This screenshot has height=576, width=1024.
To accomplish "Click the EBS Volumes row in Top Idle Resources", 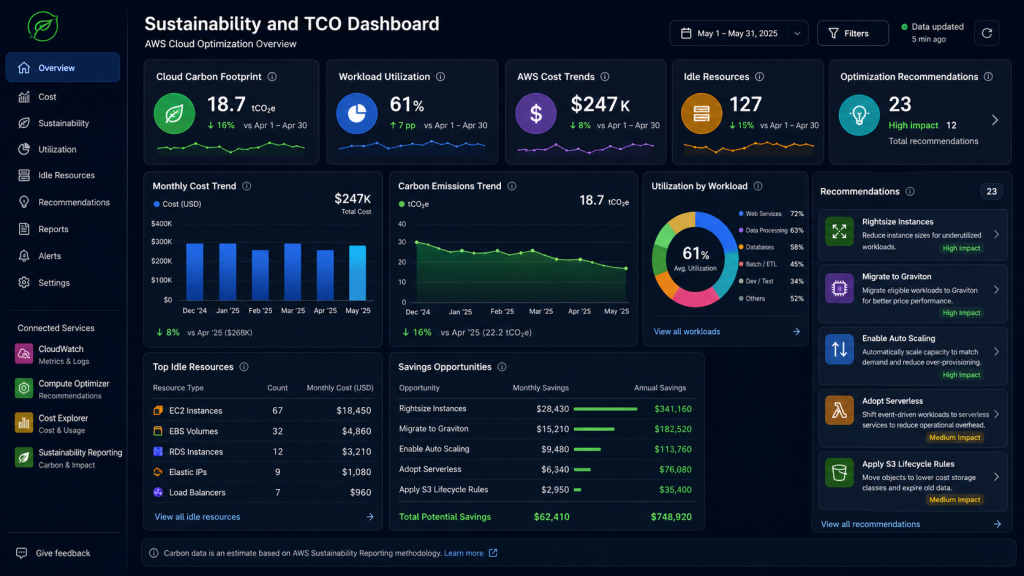I will tap(263, 432).
